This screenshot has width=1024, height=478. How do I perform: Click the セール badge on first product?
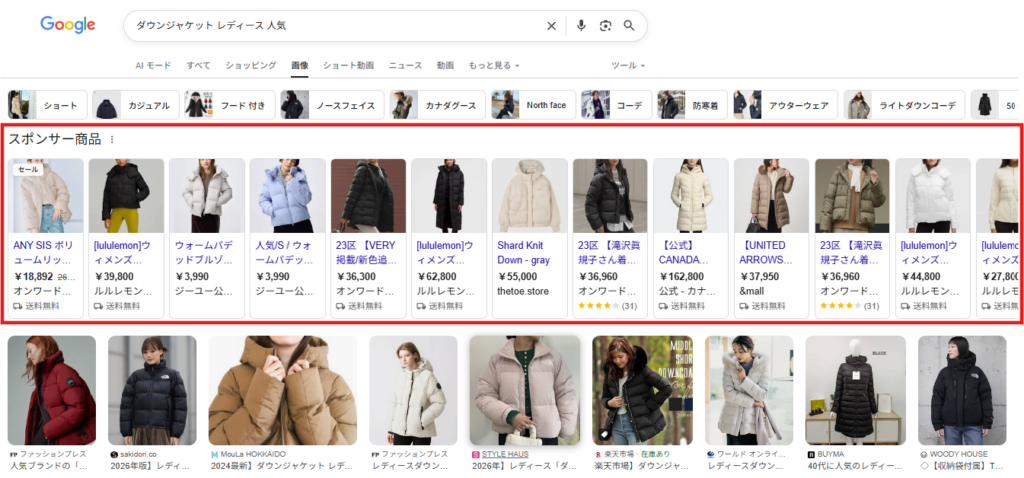click(x=27, y=170)
